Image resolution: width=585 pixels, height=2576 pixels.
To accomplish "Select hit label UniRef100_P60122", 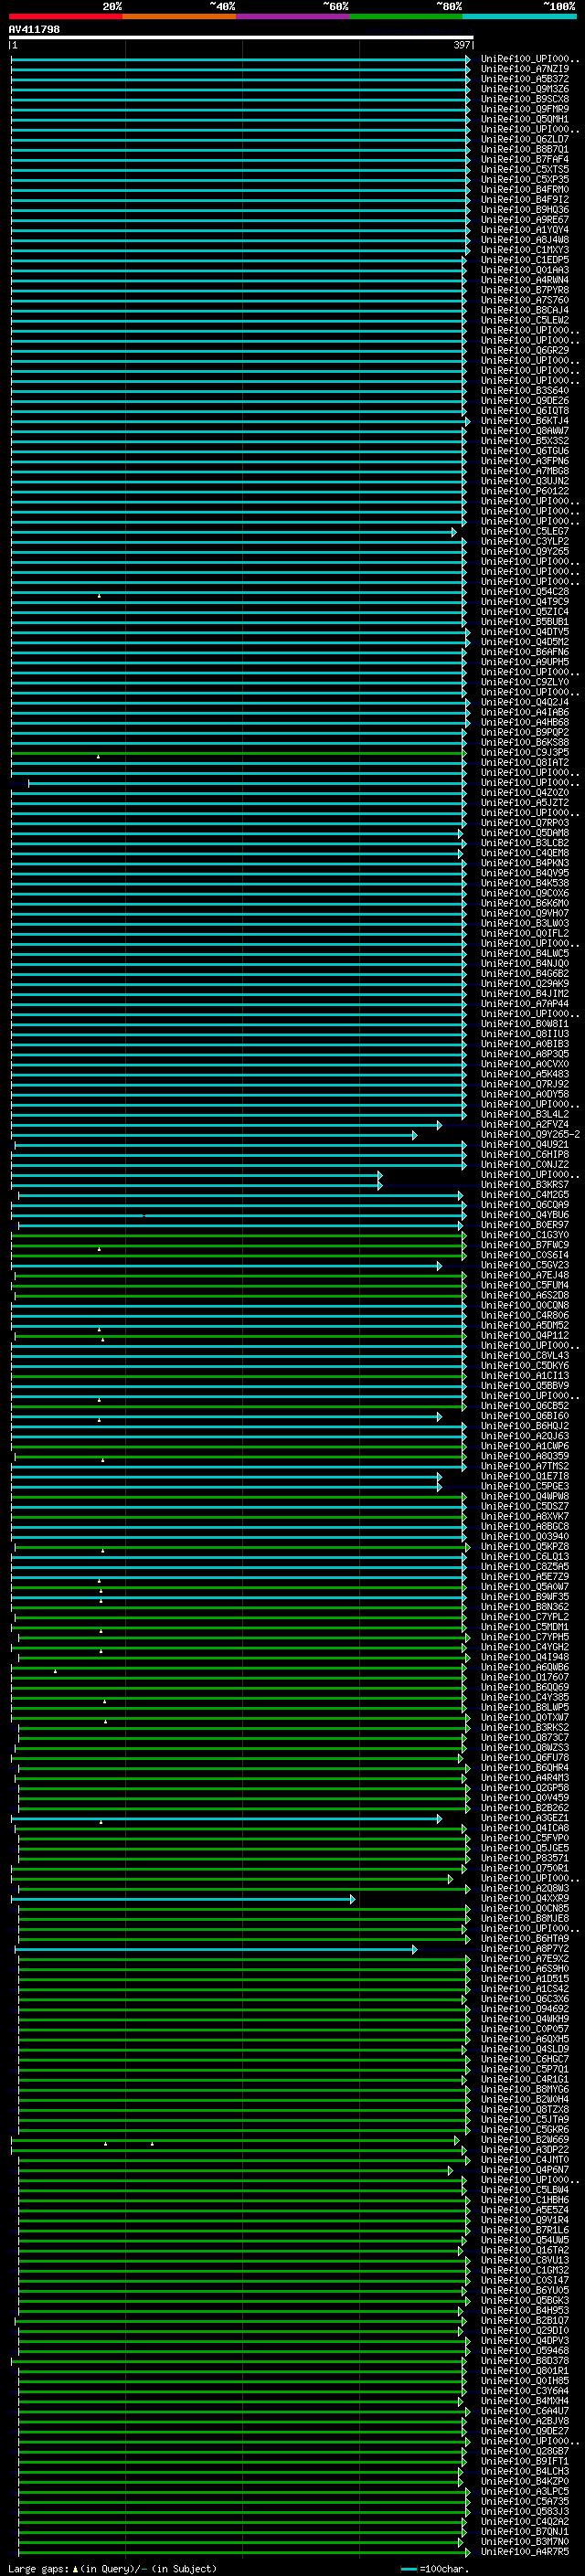I will pyautogui.click(x=525, y=491).
